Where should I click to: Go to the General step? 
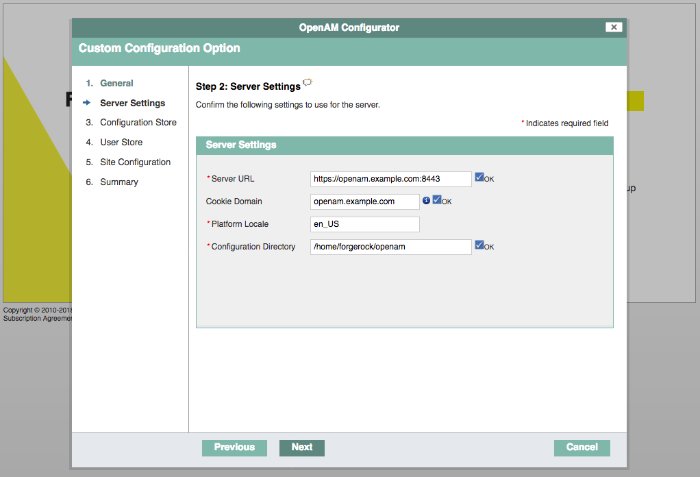pos(117,83)
